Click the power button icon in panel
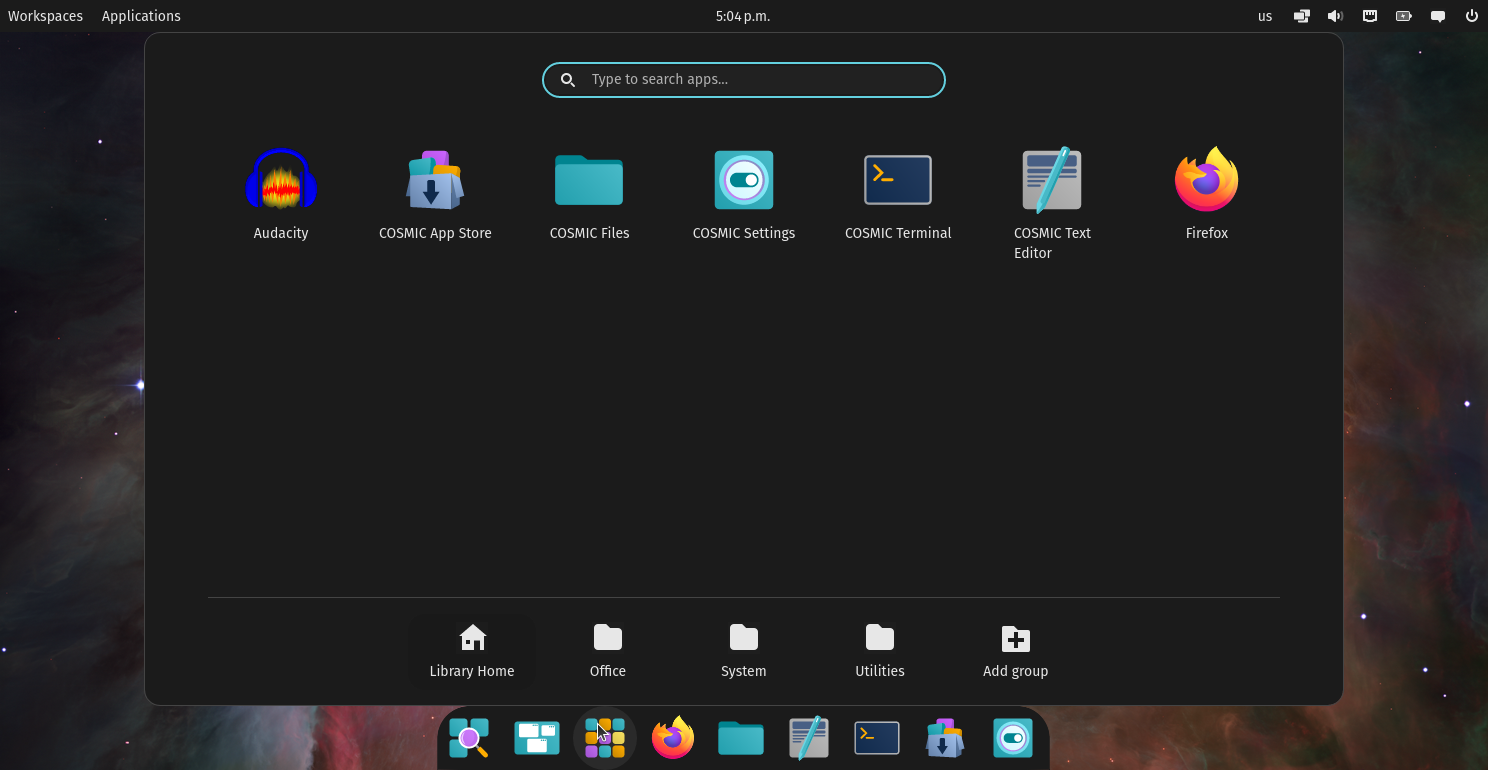Viewport: 1488px width, 770px height. pos(1472,16)
